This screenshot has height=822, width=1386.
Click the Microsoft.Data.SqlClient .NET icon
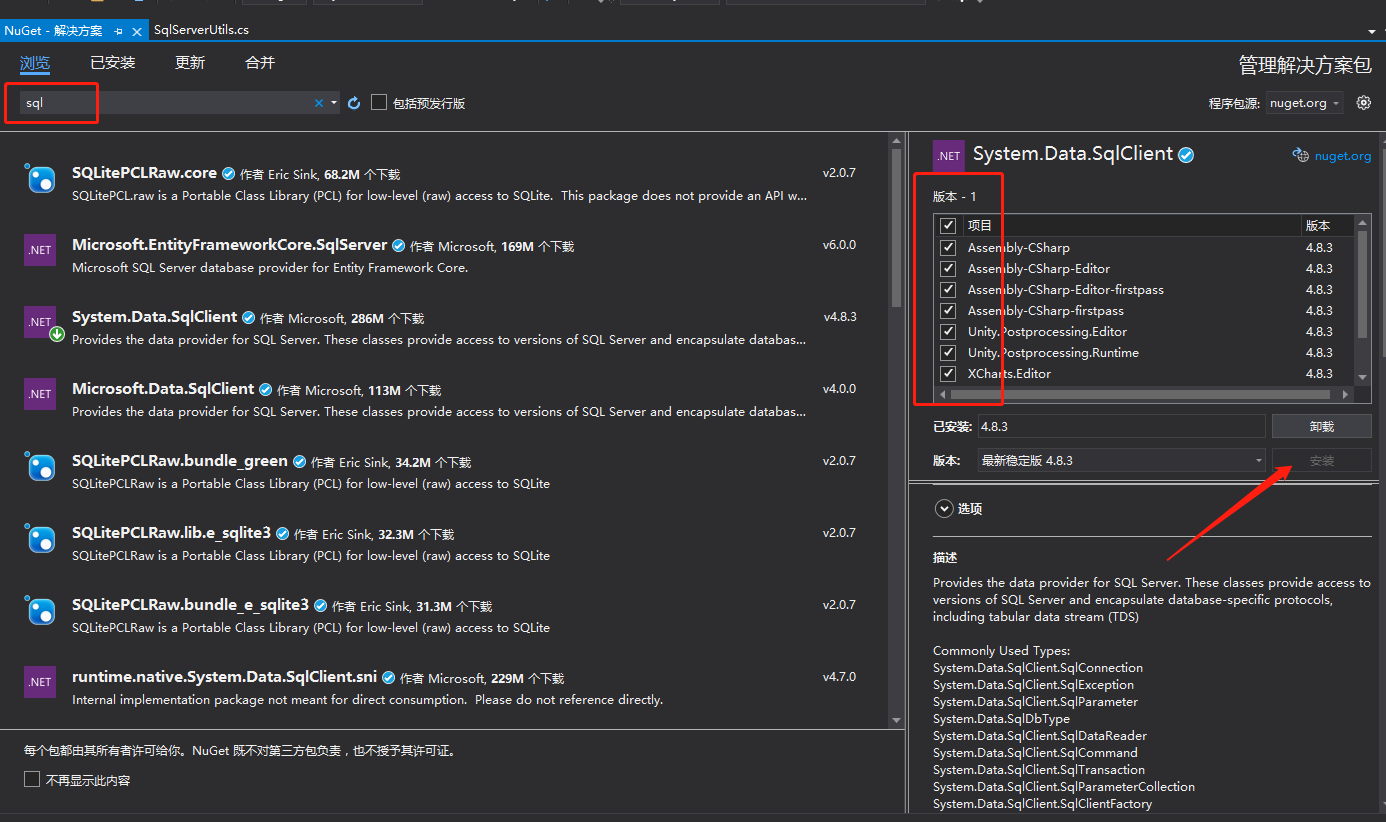point(40,394)
